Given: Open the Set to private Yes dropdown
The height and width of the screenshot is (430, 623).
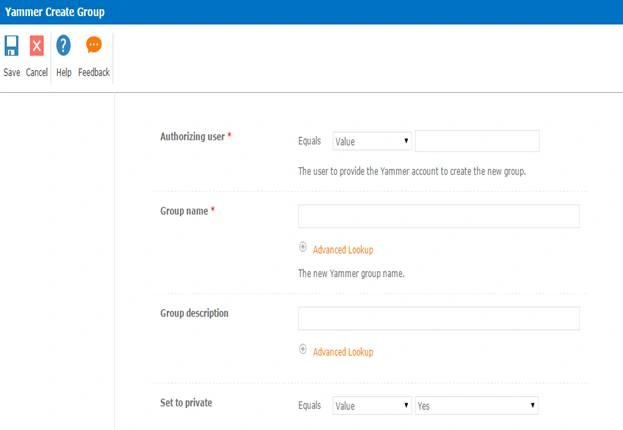Looking at the screenshot, I should [x=477, y=406].
